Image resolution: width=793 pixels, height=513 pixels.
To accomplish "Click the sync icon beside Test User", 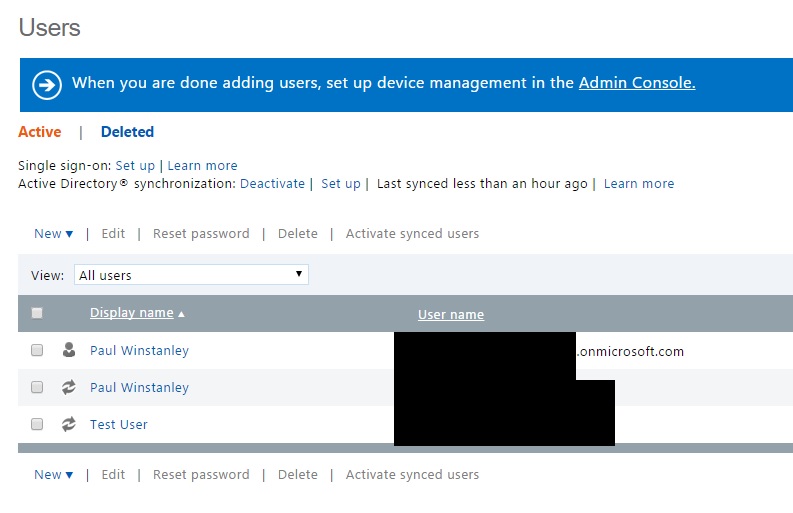I will [x=68, y=424].
